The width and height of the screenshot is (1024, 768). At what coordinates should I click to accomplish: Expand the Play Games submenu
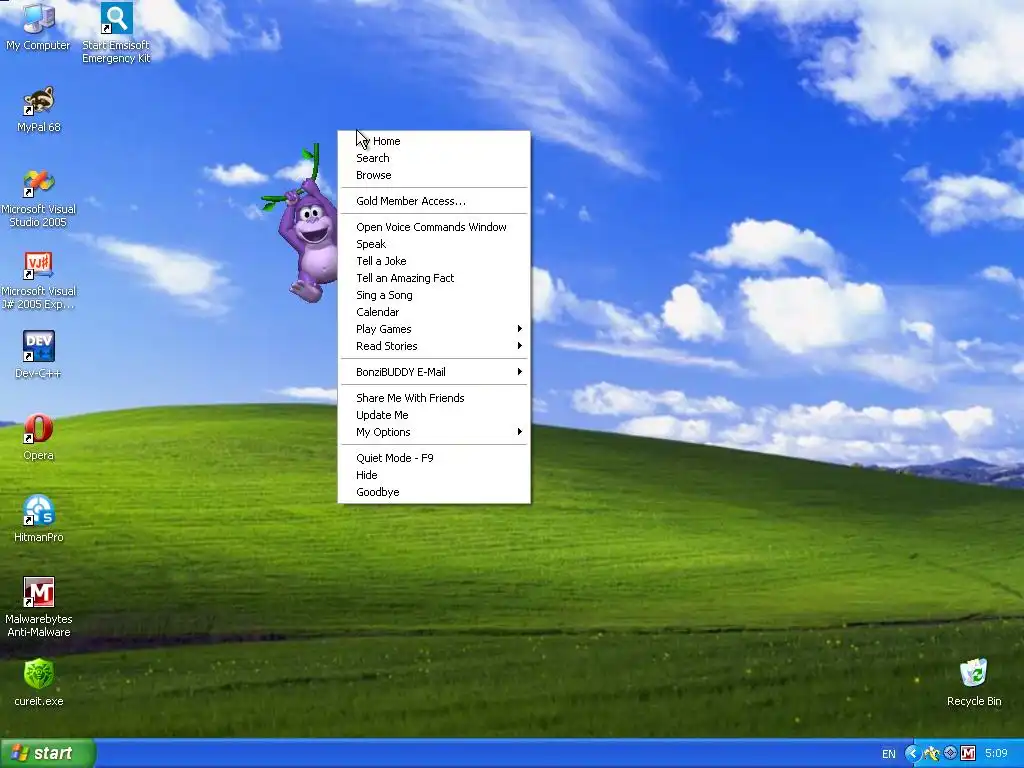click(434, 329)
